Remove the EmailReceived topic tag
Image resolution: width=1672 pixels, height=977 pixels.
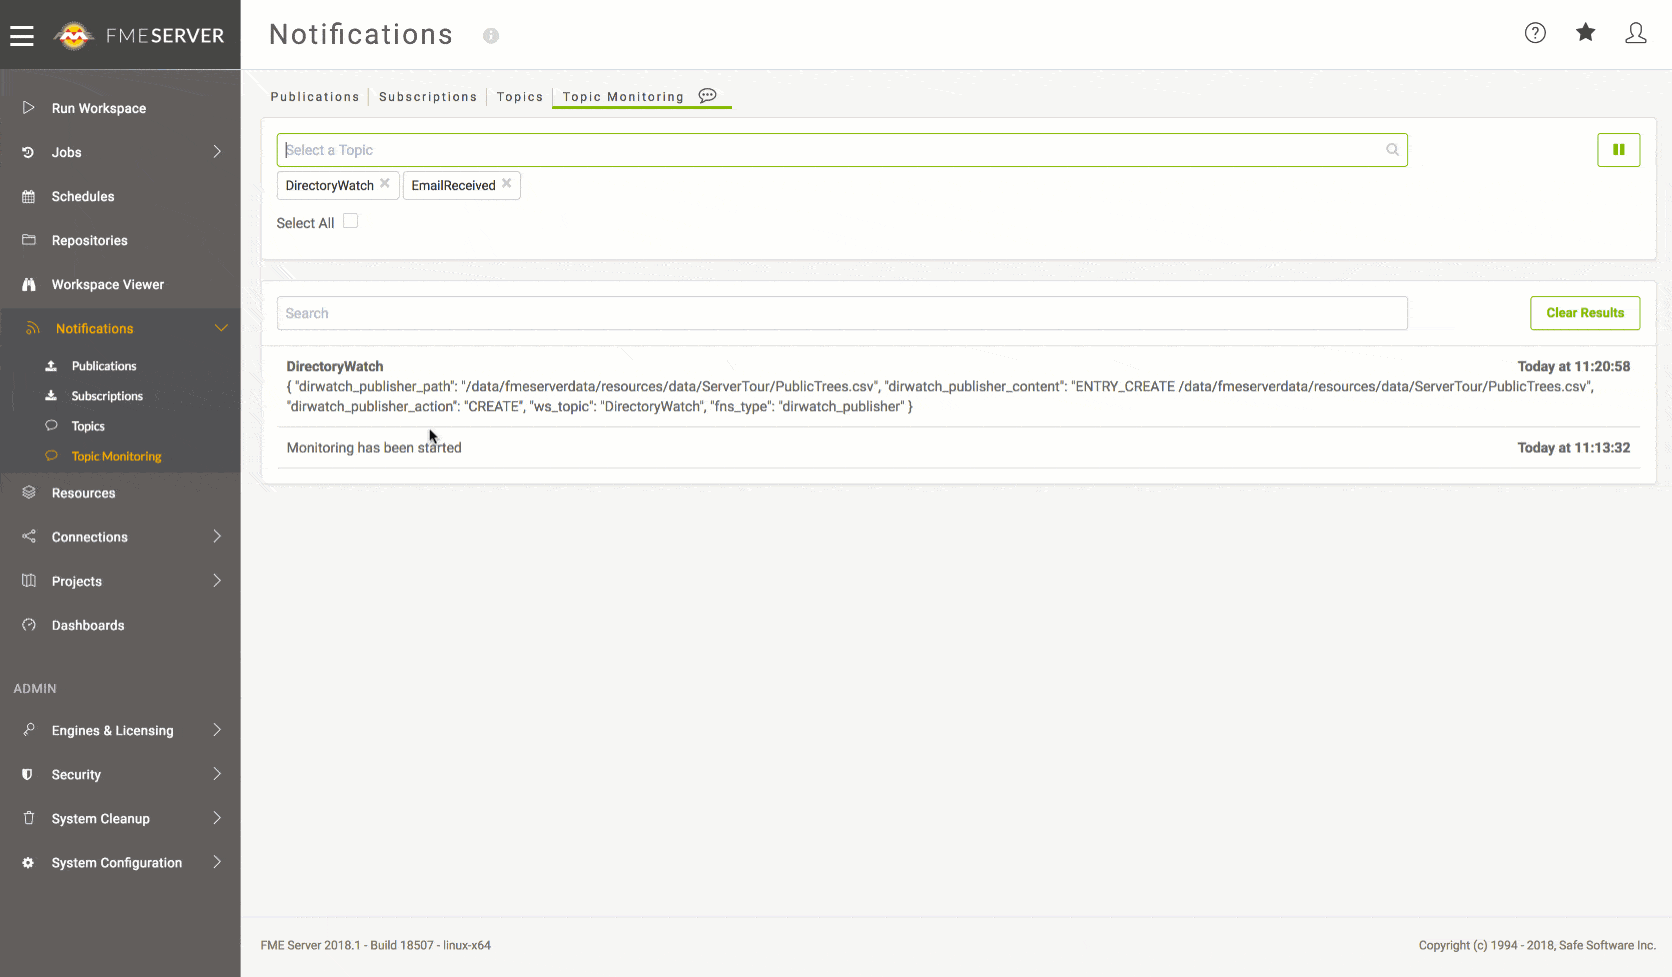pyautogui.click(x=507, y=184)
